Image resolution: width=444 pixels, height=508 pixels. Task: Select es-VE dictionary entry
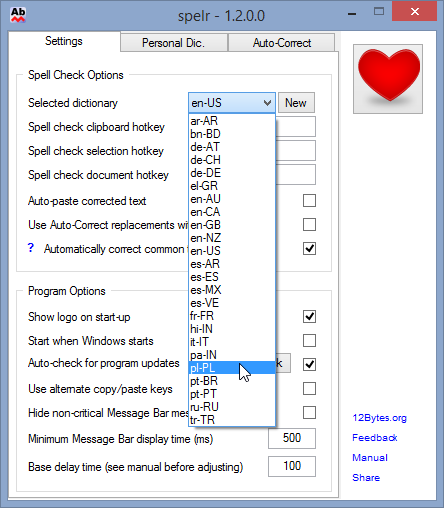(232, 303)
